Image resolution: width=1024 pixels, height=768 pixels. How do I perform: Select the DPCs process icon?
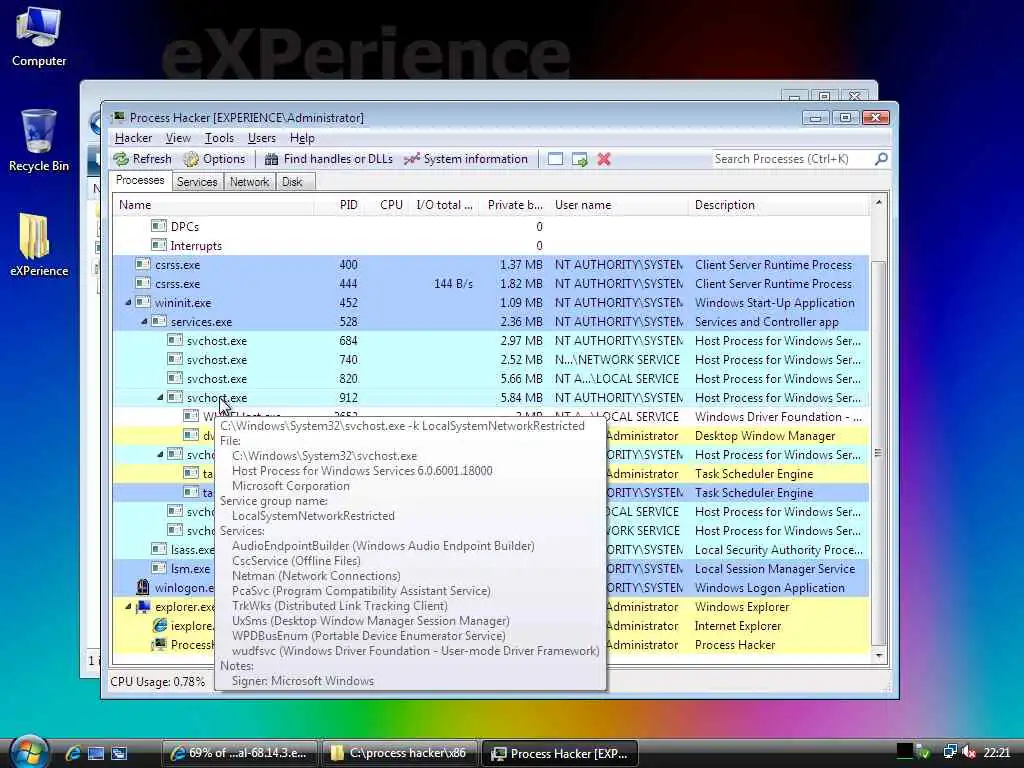(159, 226)
